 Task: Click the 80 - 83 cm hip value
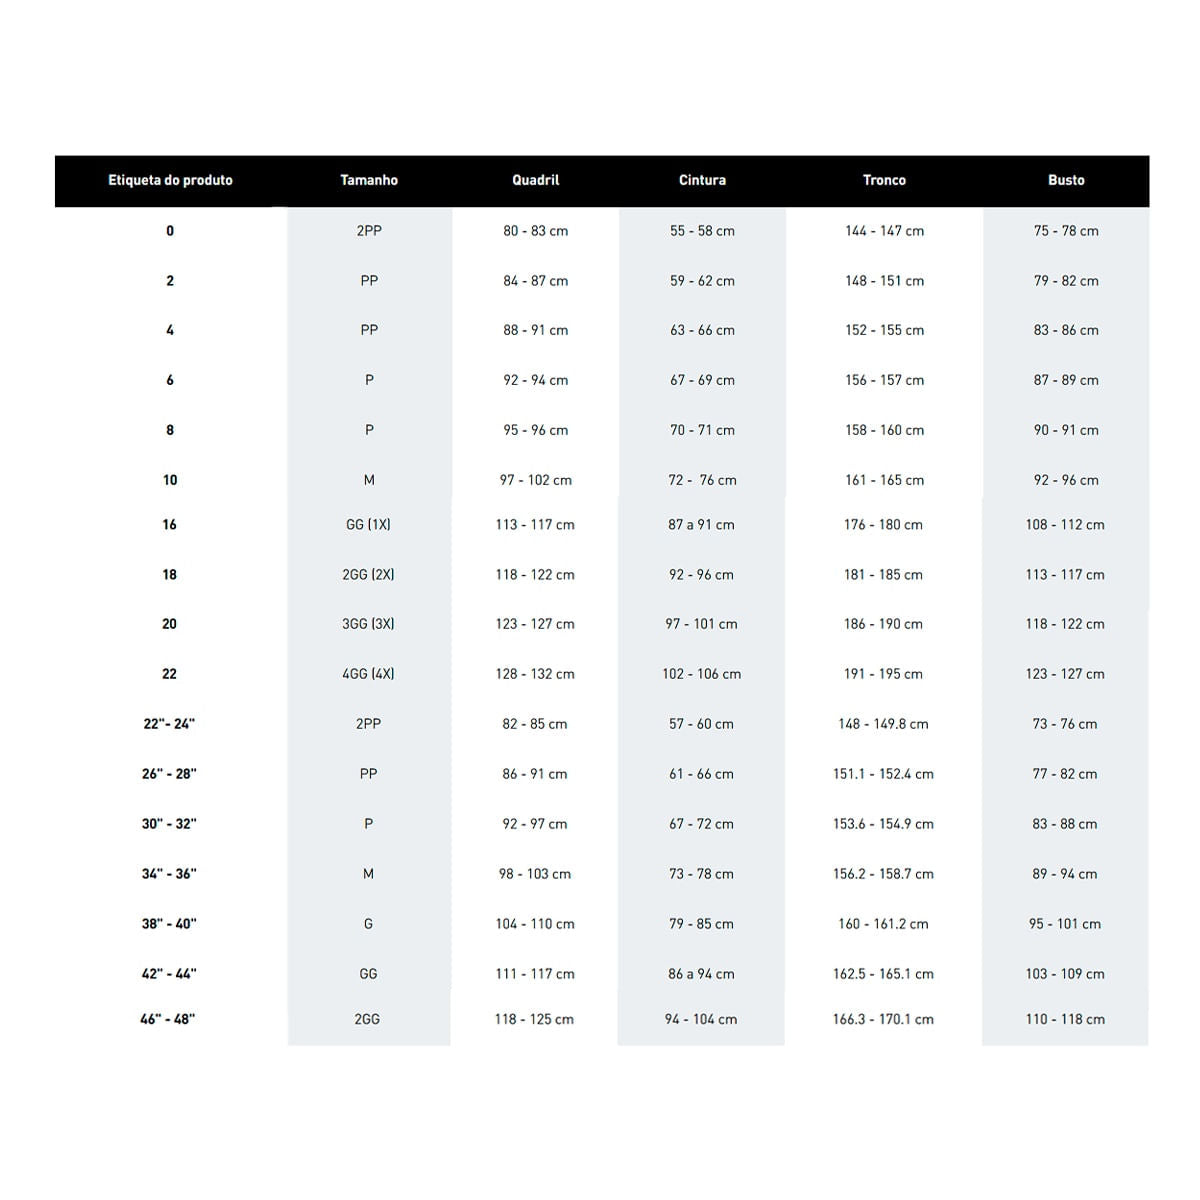click(536, 231)
